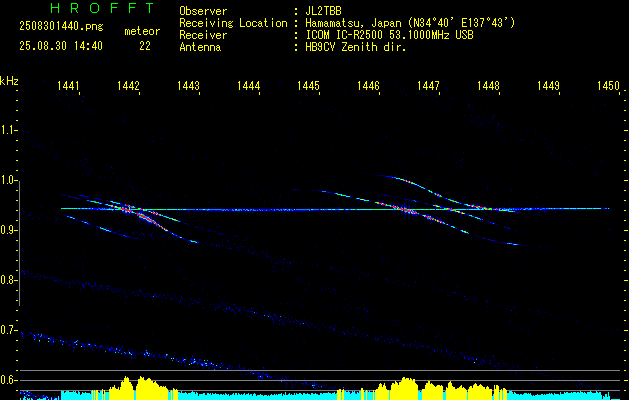Click the 1444 time axis label
The image size is (629, 400).
(248, 85)
